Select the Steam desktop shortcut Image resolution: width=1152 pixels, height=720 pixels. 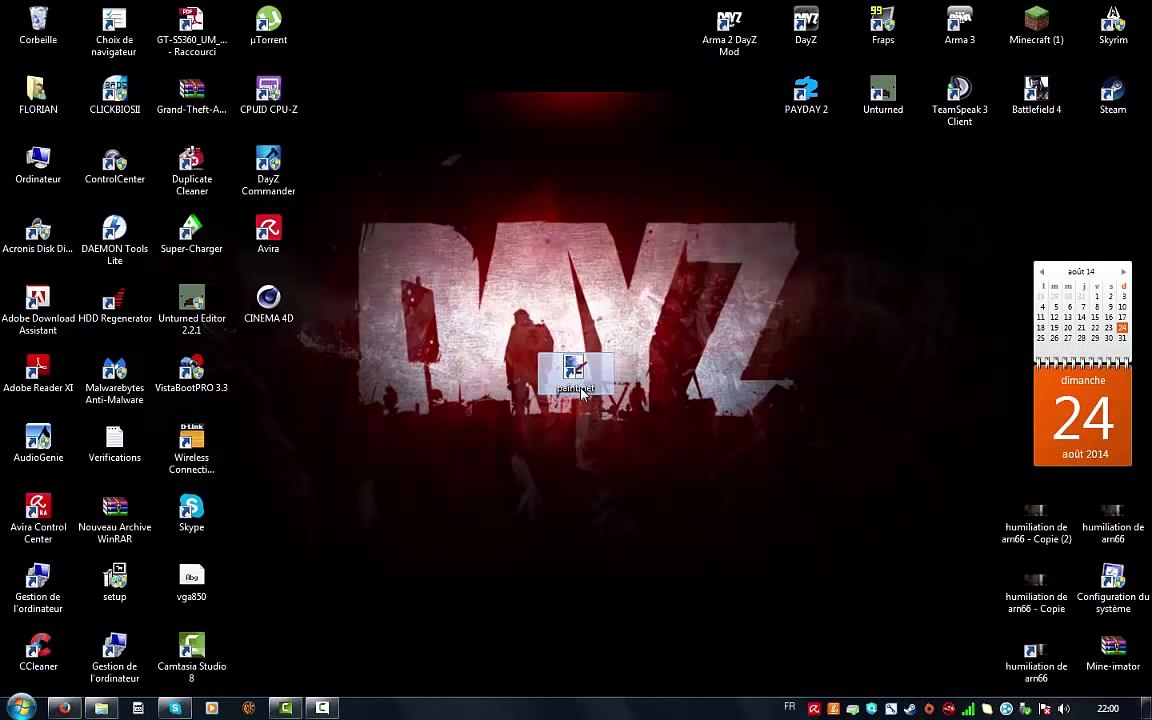(x=1113, y=95)
